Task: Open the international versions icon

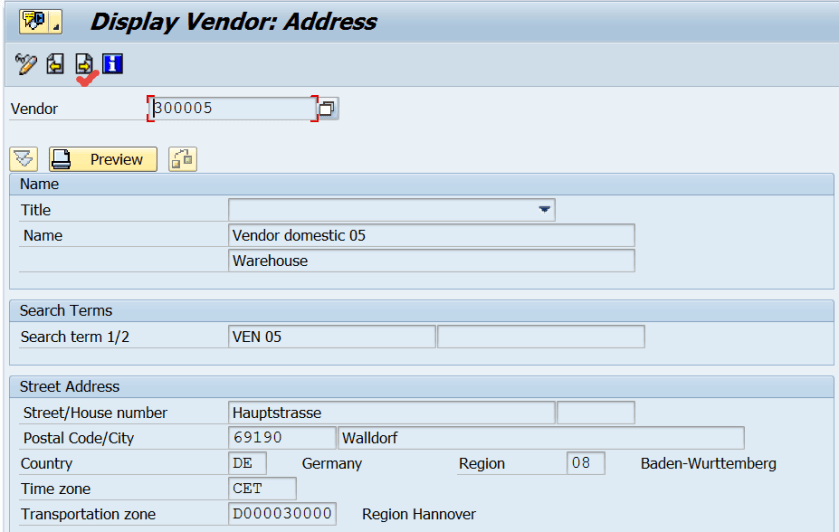Action: 182,159
